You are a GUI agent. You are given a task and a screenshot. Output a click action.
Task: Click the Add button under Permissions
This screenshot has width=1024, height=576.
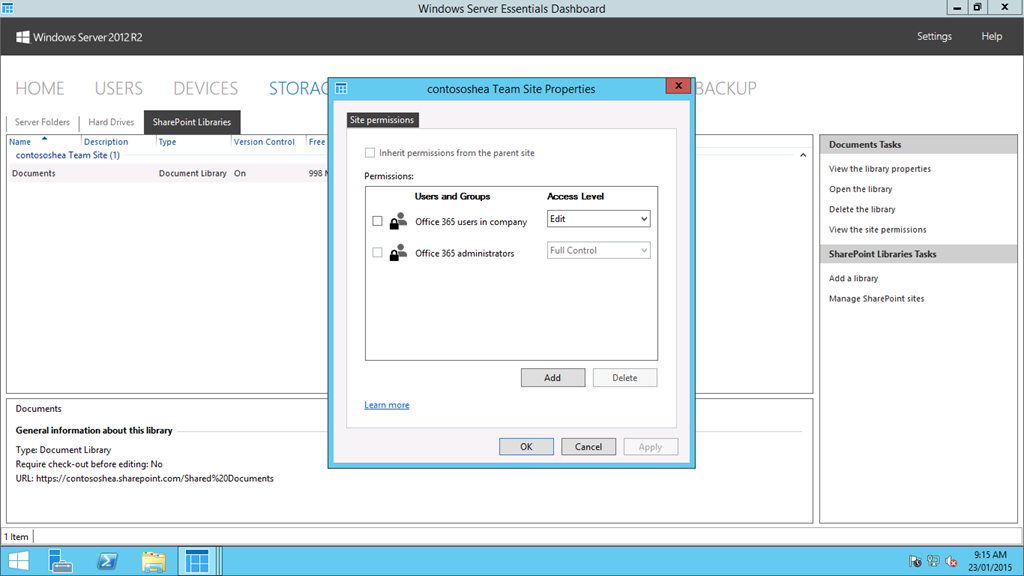[552, 378]
